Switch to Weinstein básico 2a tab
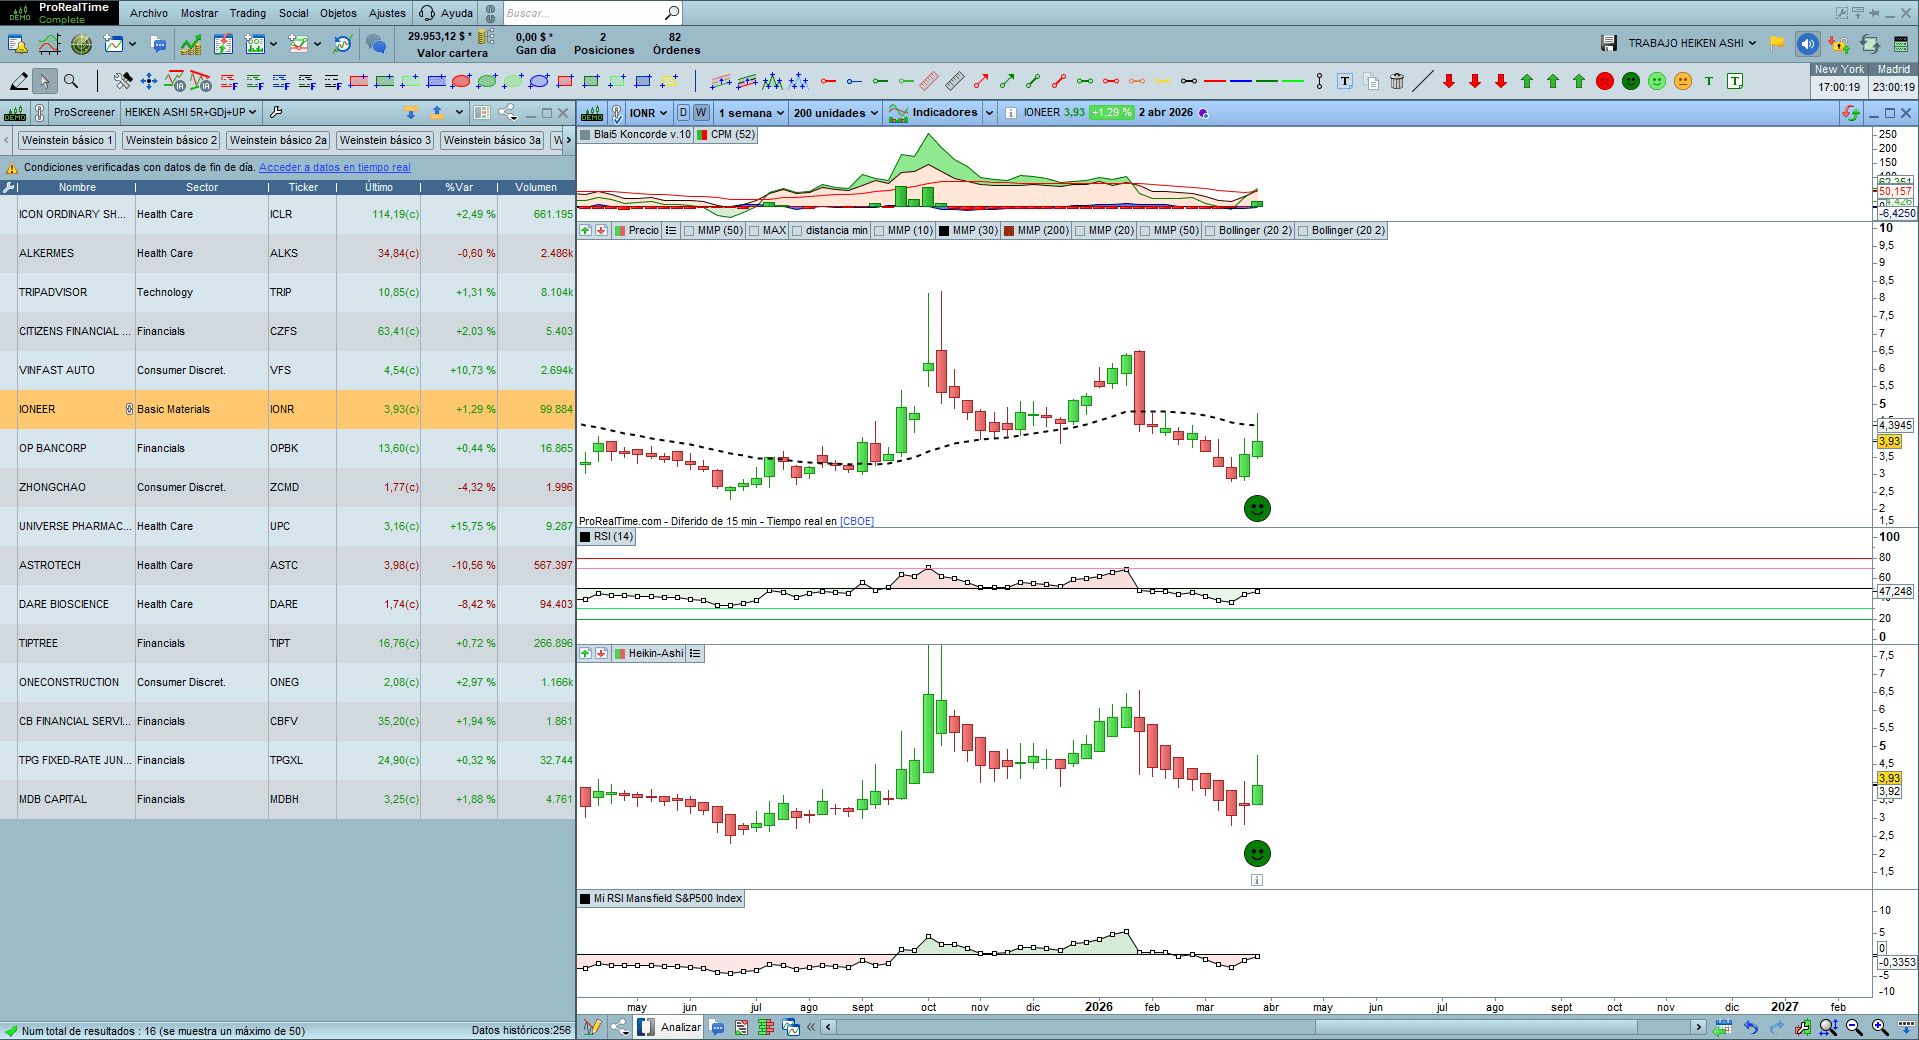This screenshot has height=1040, width=1919. tap(278, 140)
